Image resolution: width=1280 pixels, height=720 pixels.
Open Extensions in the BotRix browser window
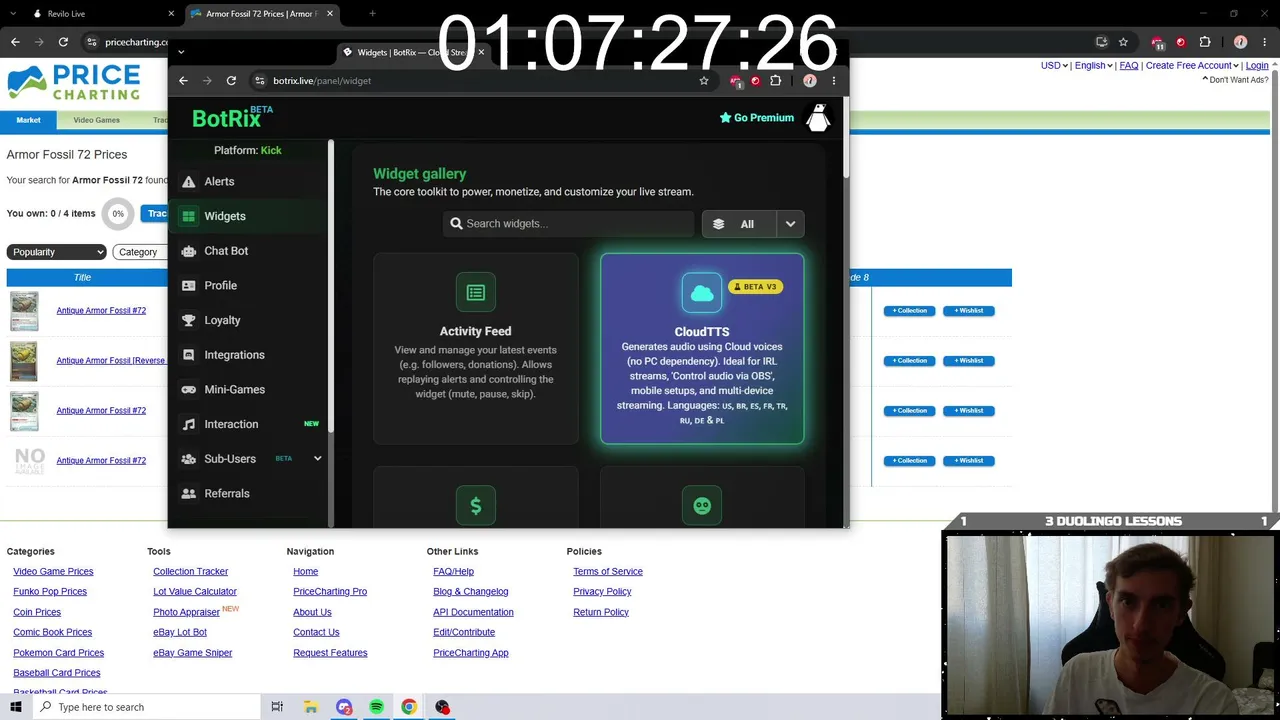point(776,81)
